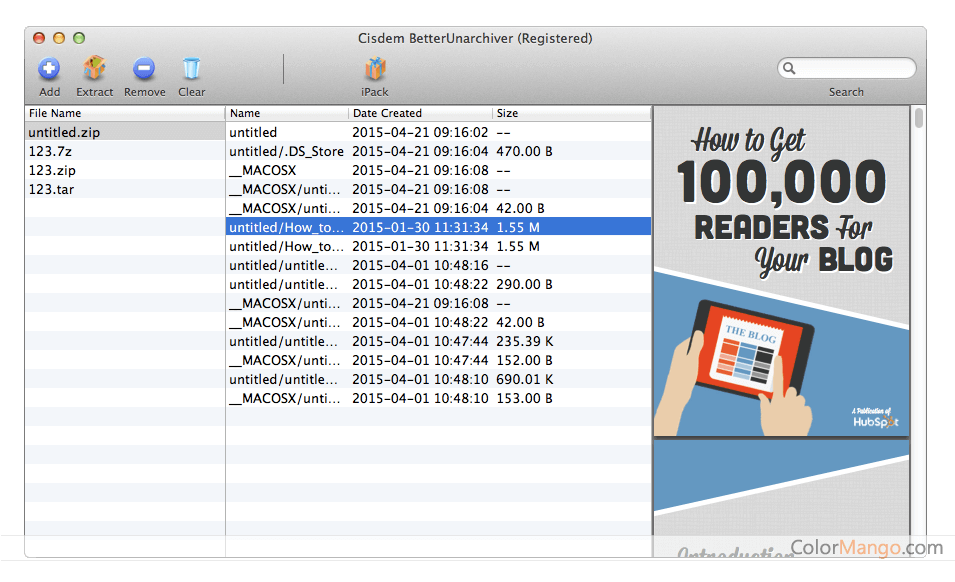Viewport: 955px width, 582px height.
Task: Select the 123.tar archive
Action: pyautogui.click(x=125, y=189)
